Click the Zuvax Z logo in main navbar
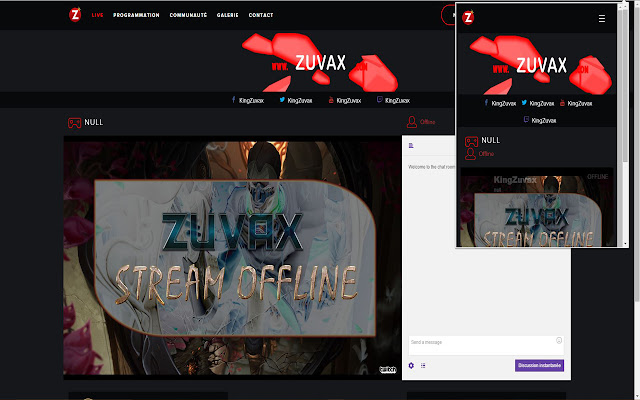The width and height of the screenshot is (640, 400). click(75, 15)
